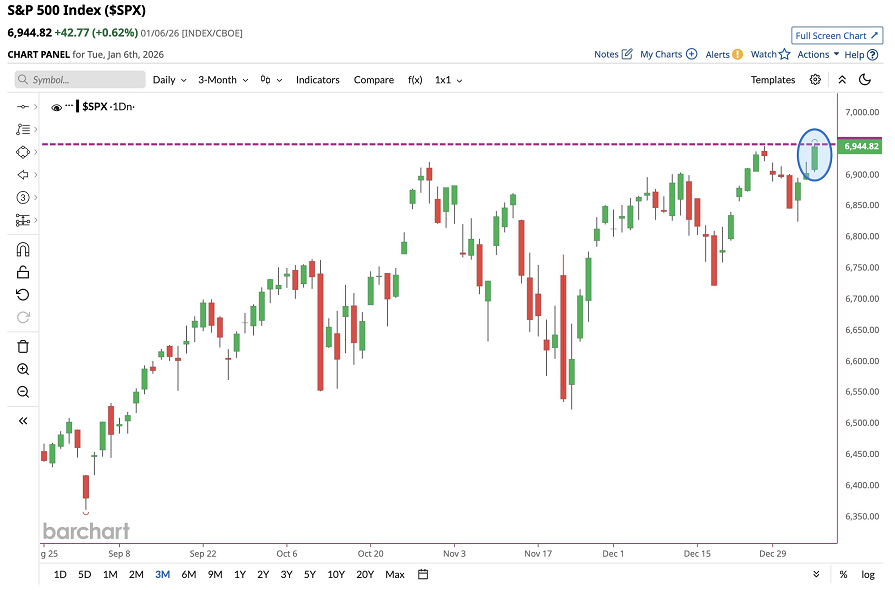Enable log scaling on the price axis
895x590 pixels.
point(868,575)
